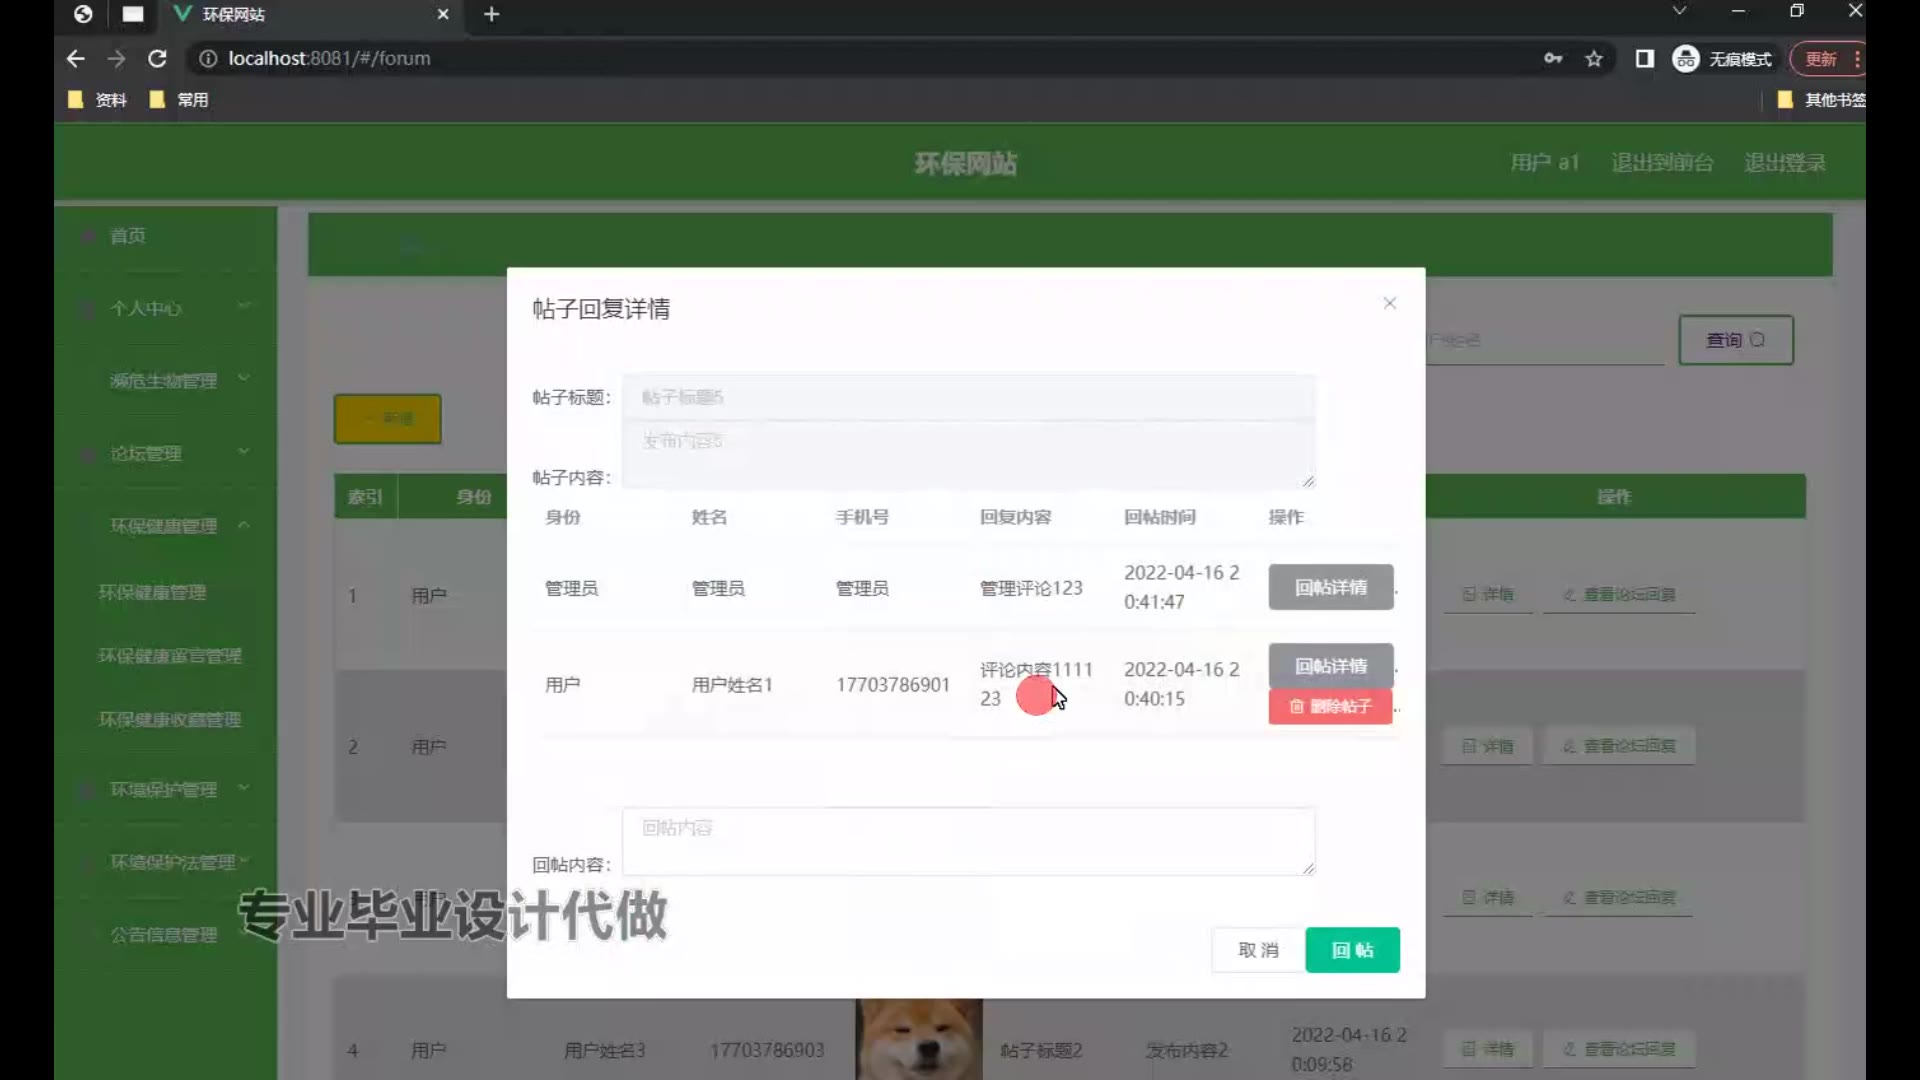Open 回帖详情 for 用户姓名1 row

(x=1330, y=666)
